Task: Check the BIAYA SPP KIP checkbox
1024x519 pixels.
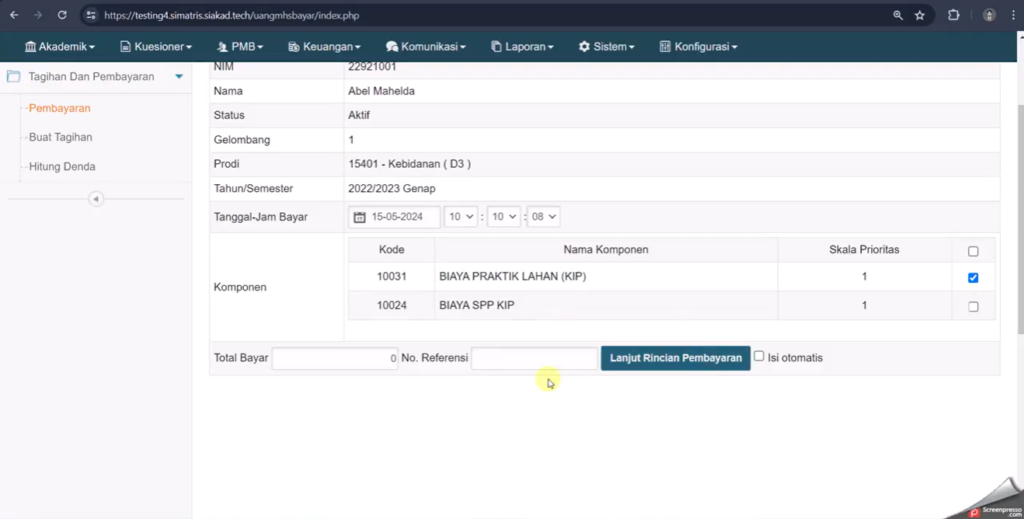Action: point(973,306)
